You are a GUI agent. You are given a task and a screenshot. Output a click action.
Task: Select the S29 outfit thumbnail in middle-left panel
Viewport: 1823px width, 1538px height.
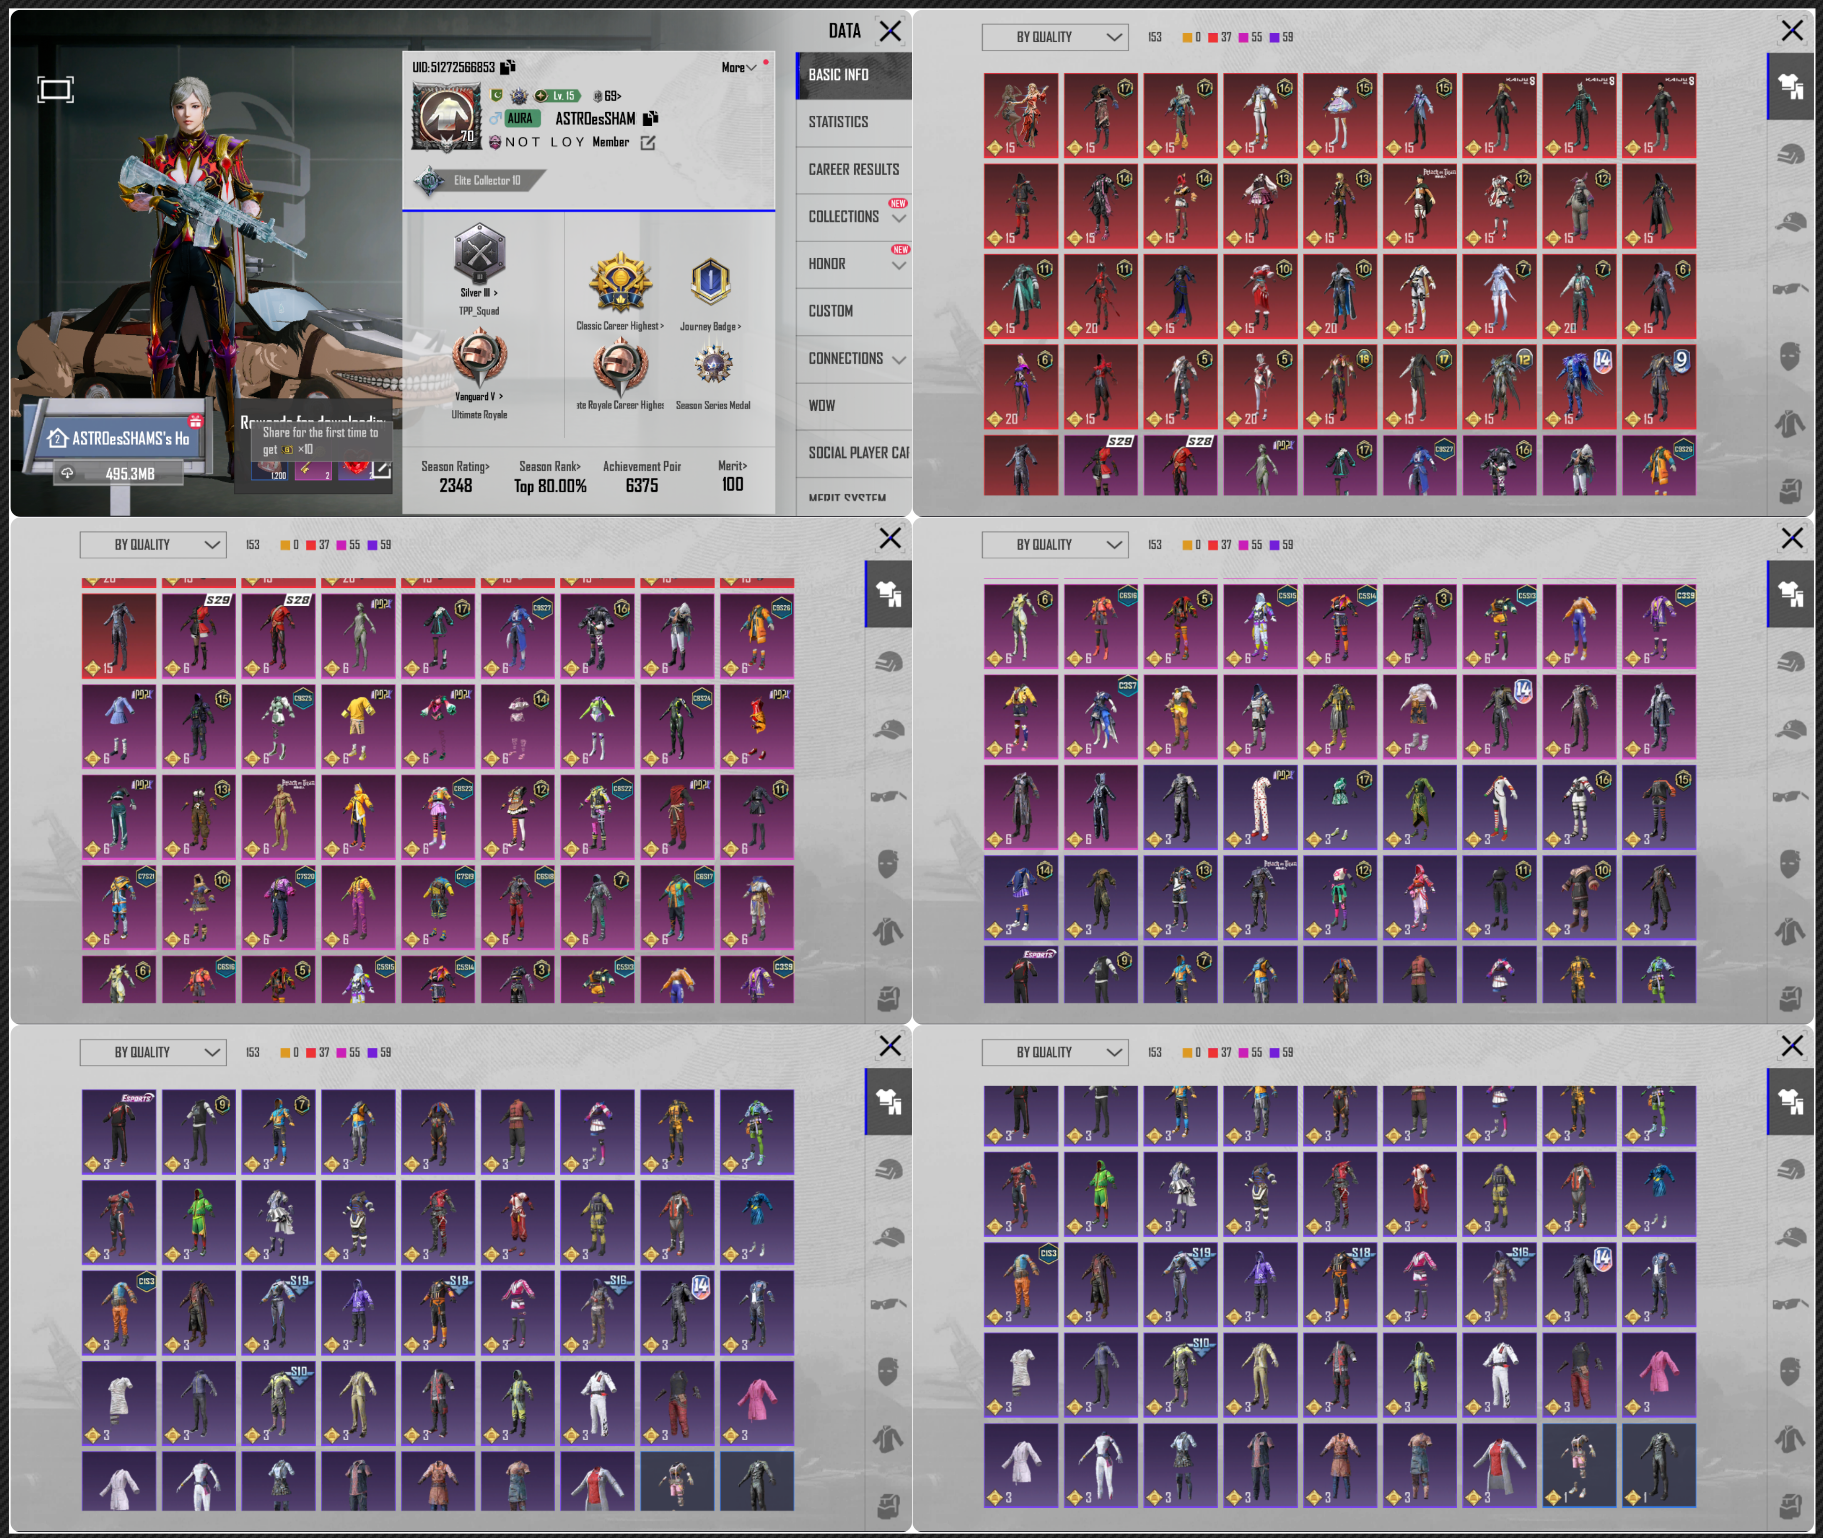tap(199, 636)
